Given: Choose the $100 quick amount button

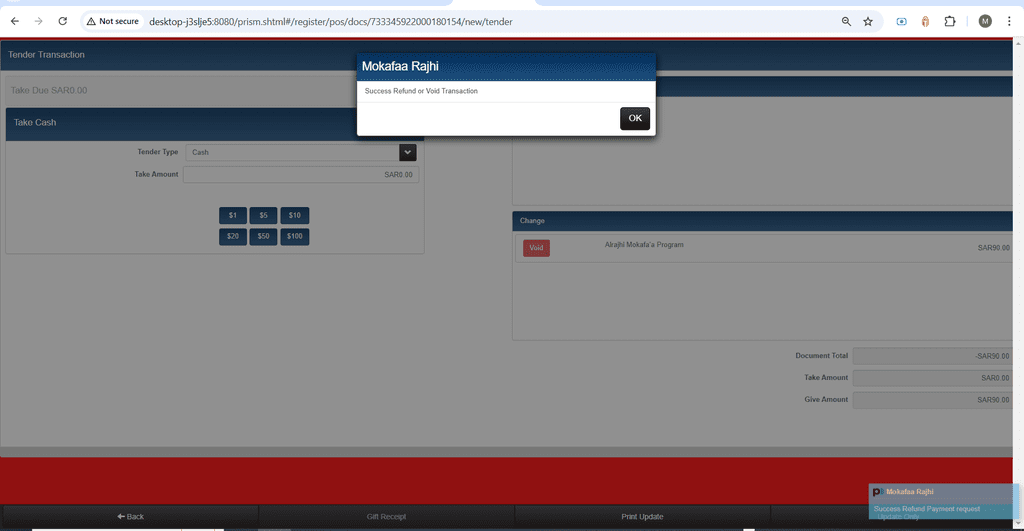Looking at the screenshot, I should (295, 236).
